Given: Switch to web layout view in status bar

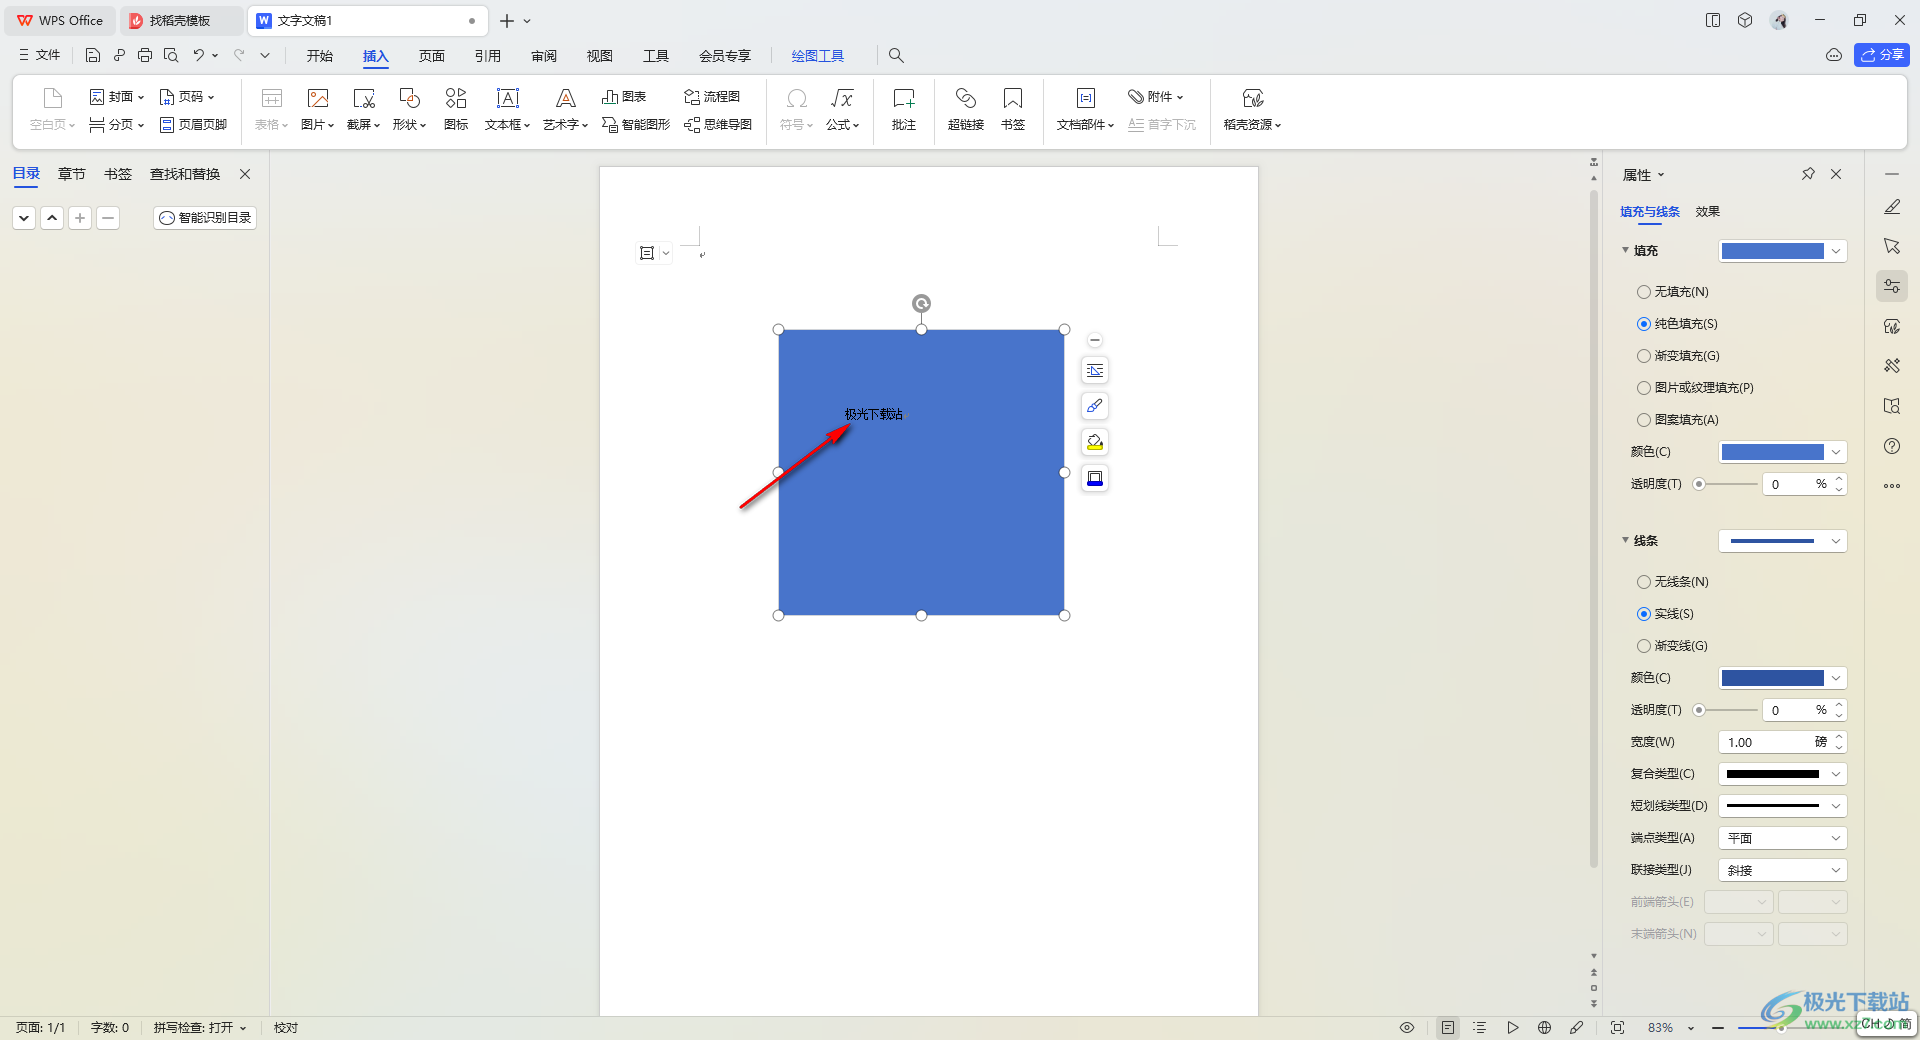Looking at the screenshot, I should (x=1544, y=1028).
